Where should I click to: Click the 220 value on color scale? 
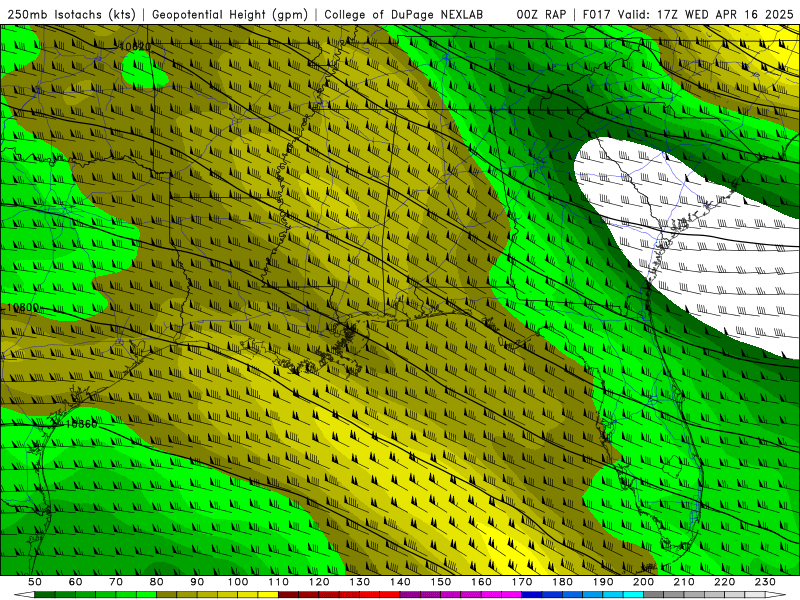[724, 582]
